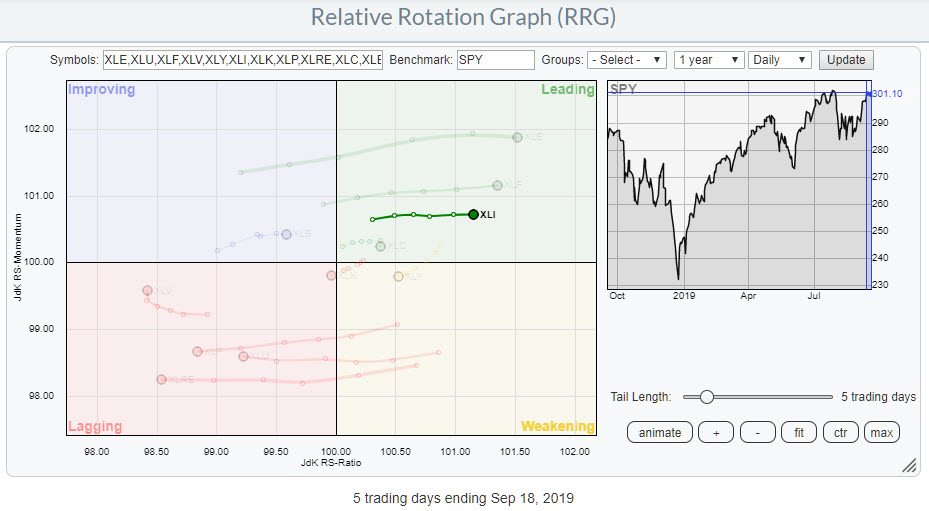Open the Groups select dropdown
The image size is (929, 511).
point(627,60)
